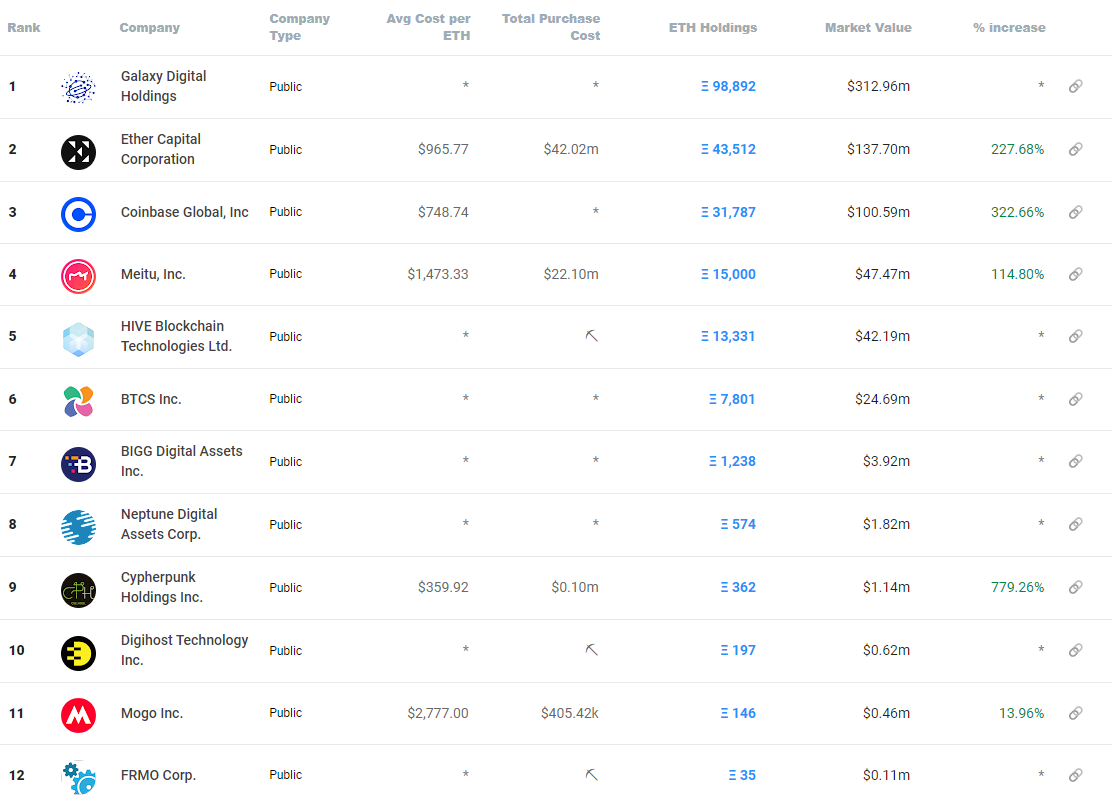Open the chain-link icon for Mogo Inc.
This screenshot has height=804, width=1112.
[x=1075, y=713]
